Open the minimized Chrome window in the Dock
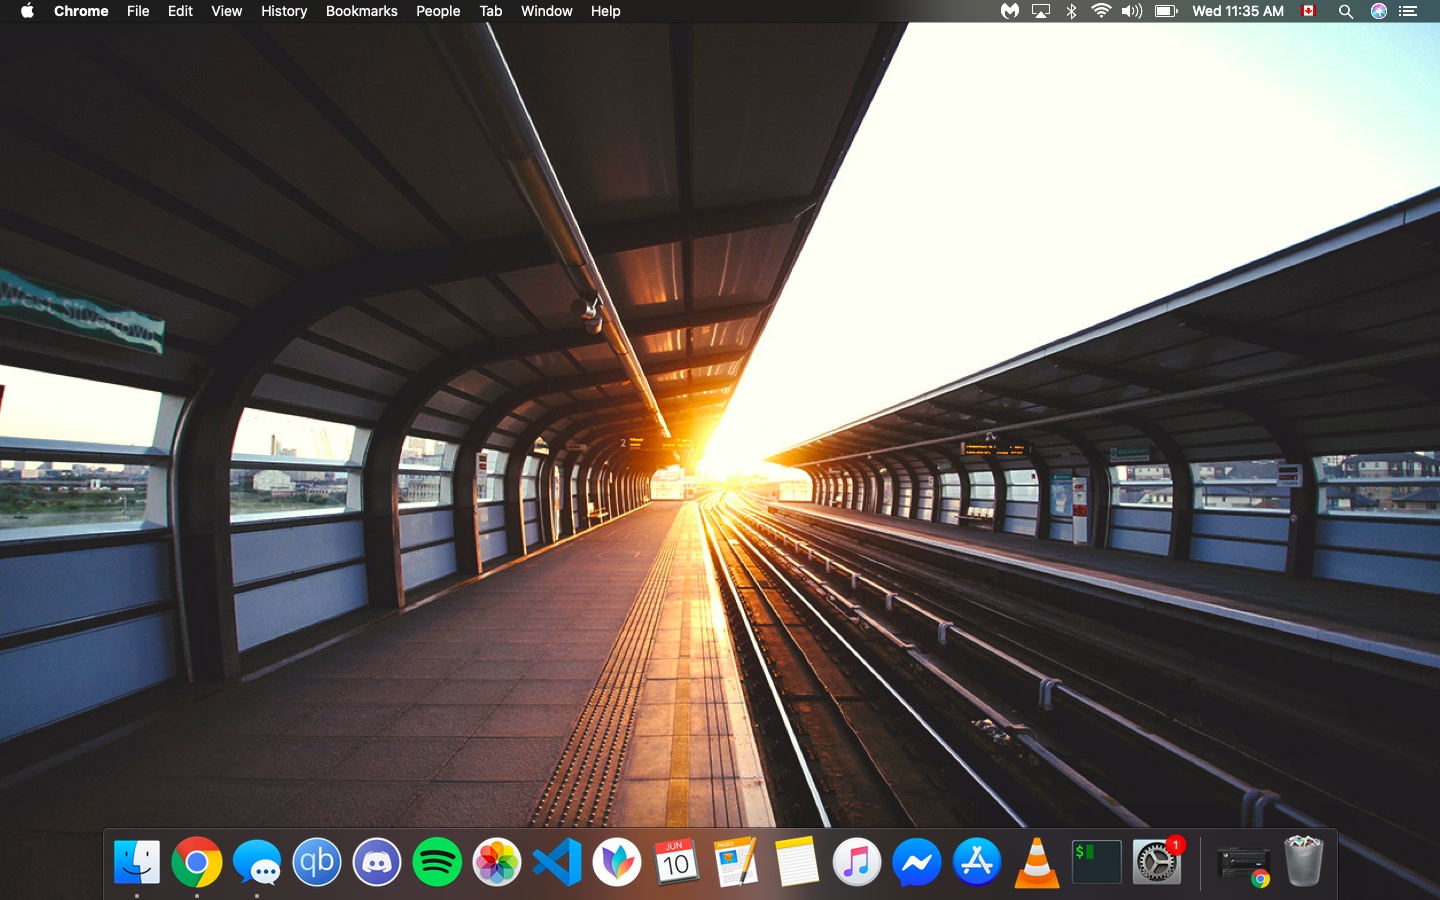The width and height of the screenshot is (1440, 900). pyautogui.click(x=1244, y=865)
